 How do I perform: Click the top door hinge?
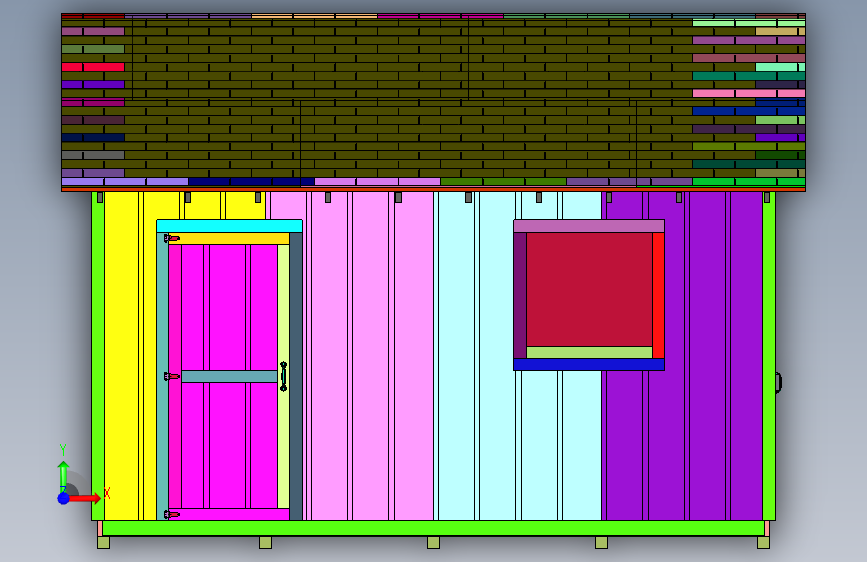tap(171, 238)
